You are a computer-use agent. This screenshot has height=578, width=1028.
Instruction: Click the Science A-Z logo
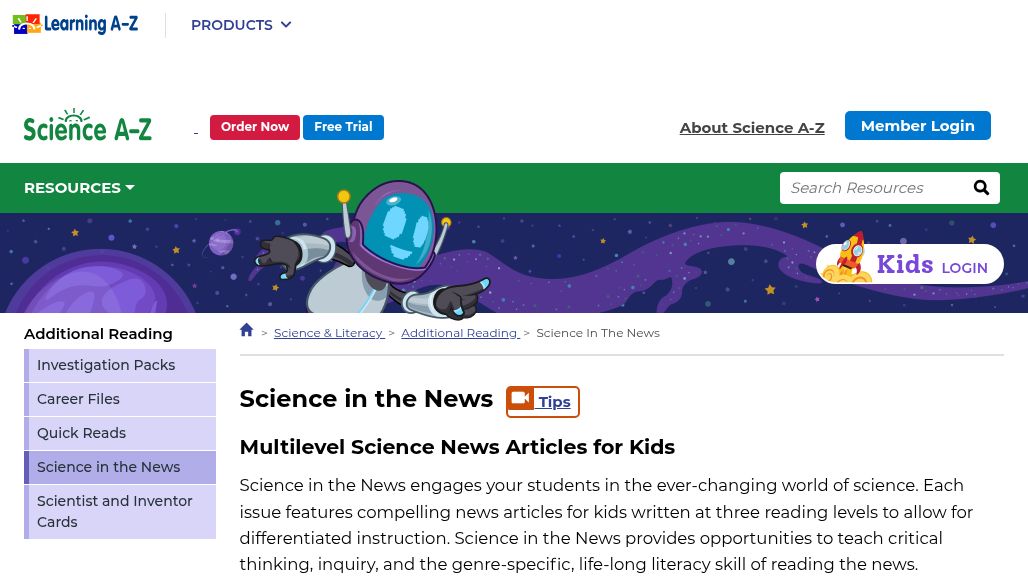point(88,125)
